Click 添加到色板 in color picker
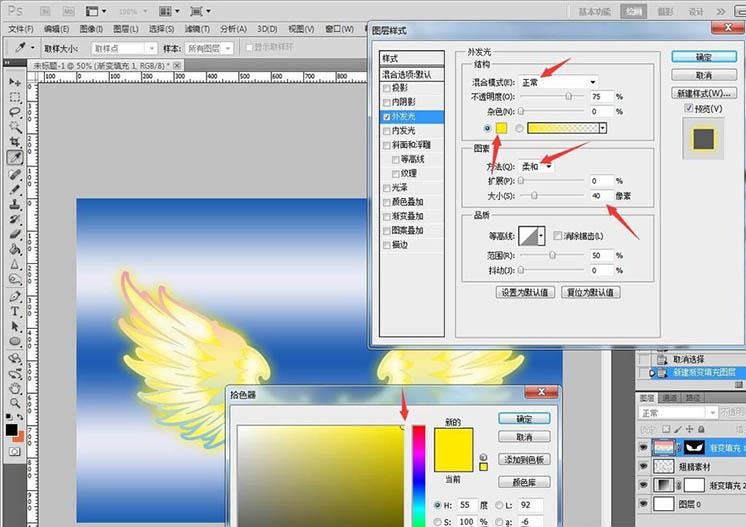This screenshot has height=527, width=746. click(524, 459)
